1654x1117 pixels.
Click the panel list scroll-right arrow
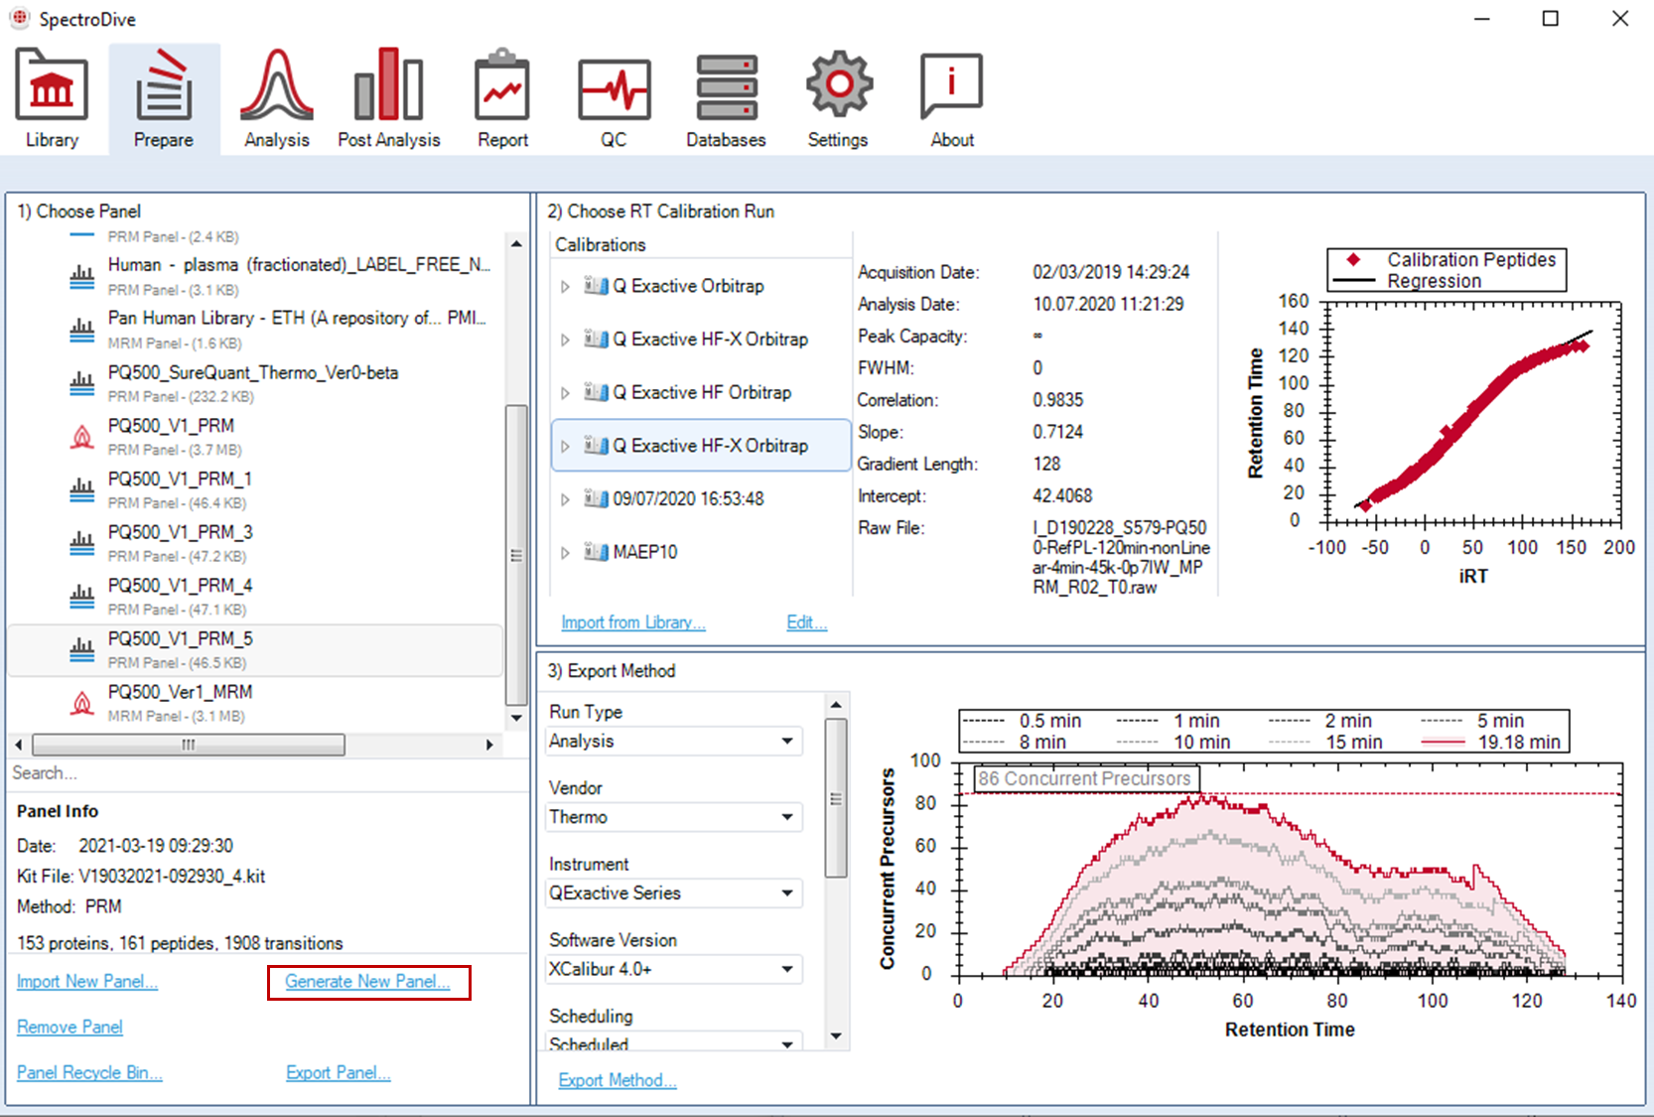pos(489,745)
